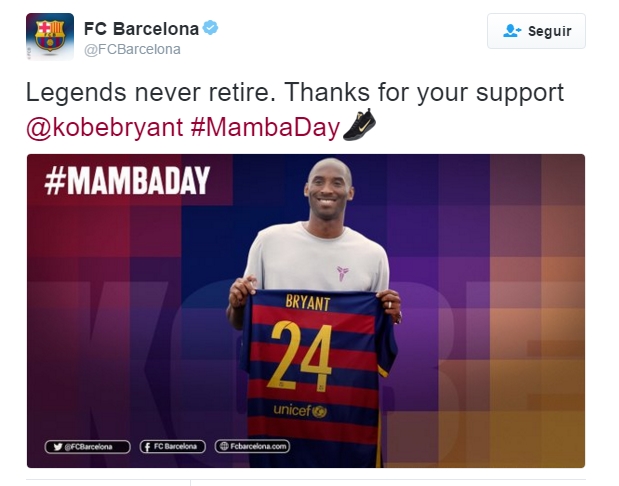The image size is (619, 486).
Task: Click the Kobe logo on the grey shirt
Action: coord(343,274)
